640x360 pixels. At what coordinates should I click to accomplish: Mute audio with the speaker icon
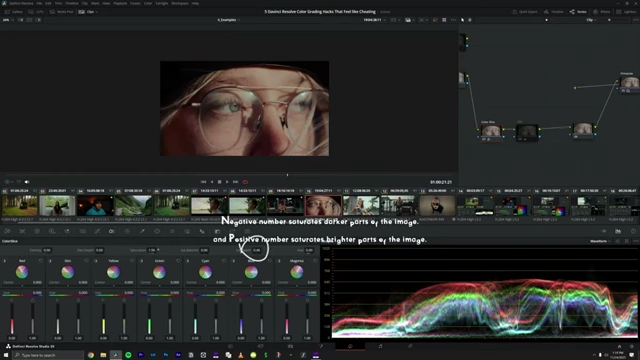pyautogui.click(x=27, y=182)
